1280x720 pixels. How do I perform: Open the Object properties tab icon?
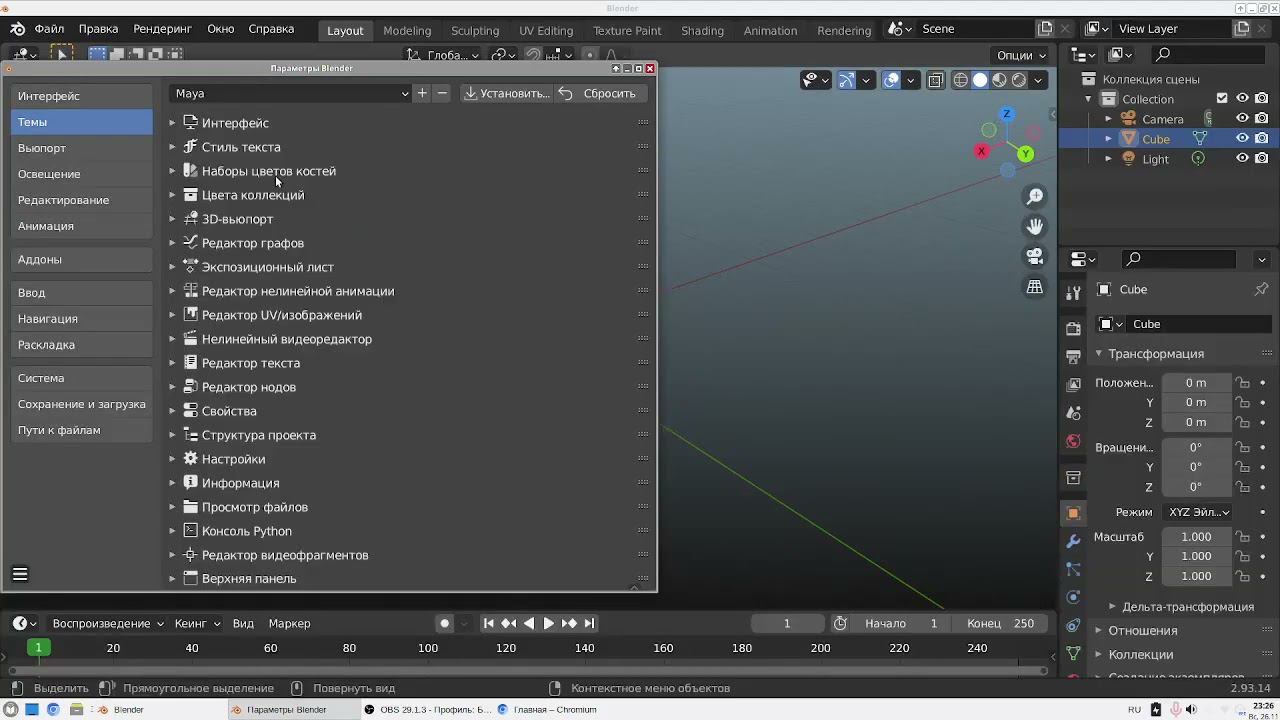coord(1073,513)
